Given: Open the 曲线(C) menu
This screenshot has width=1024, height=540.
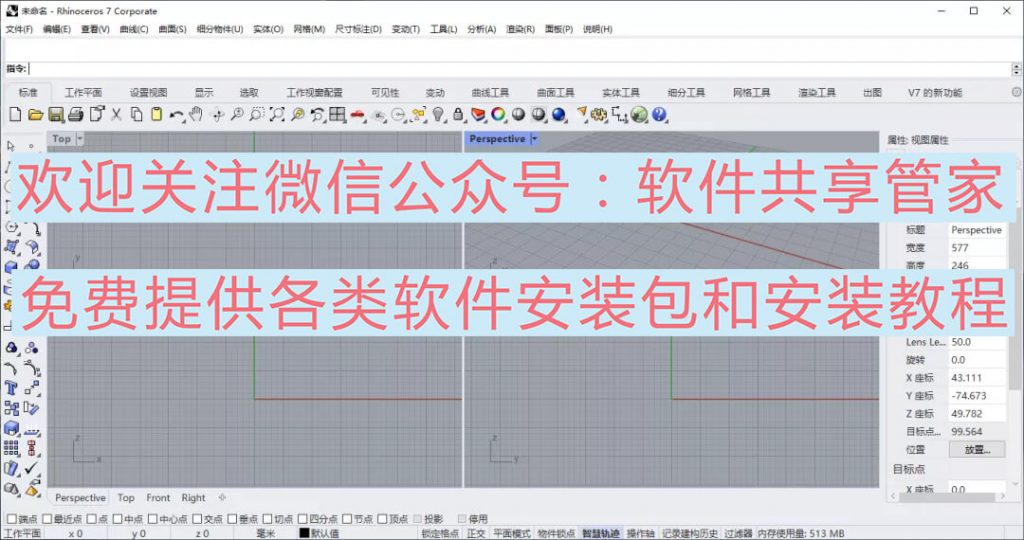Looking at the screenshot, I should point(134,29).
